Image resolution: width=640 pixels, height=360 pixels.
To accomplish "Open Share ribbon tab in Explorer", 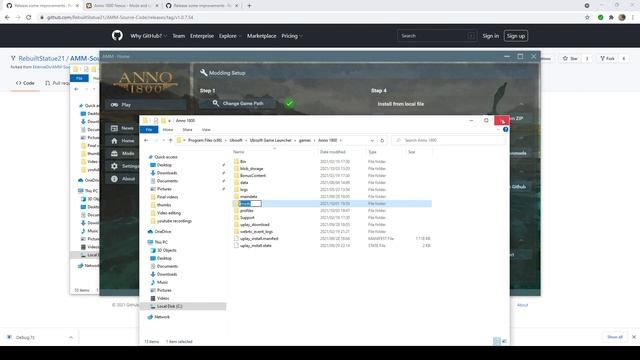I will [x=187, y=129].
